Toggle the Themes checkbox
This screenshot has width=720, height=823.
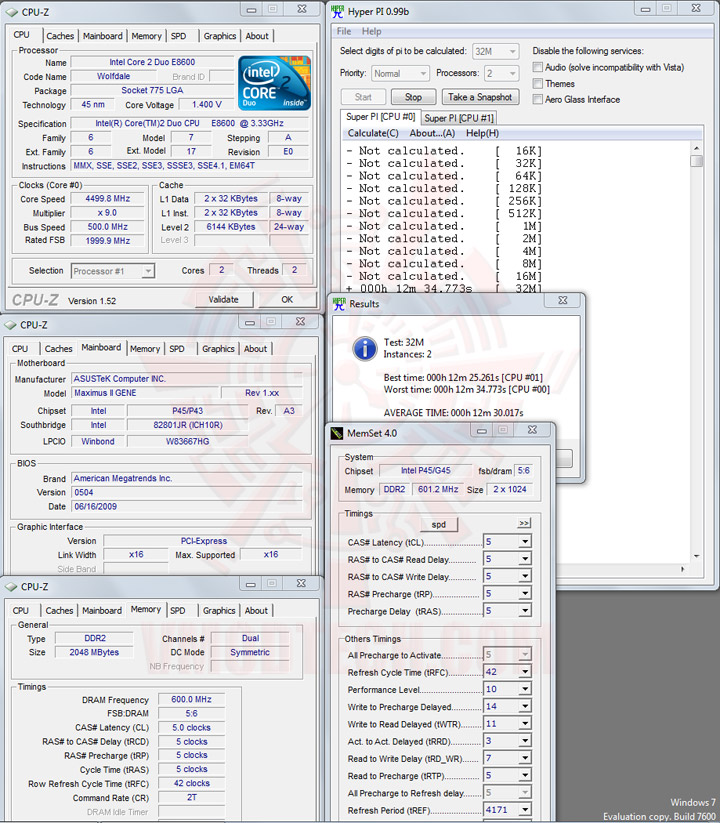(537, 83)
